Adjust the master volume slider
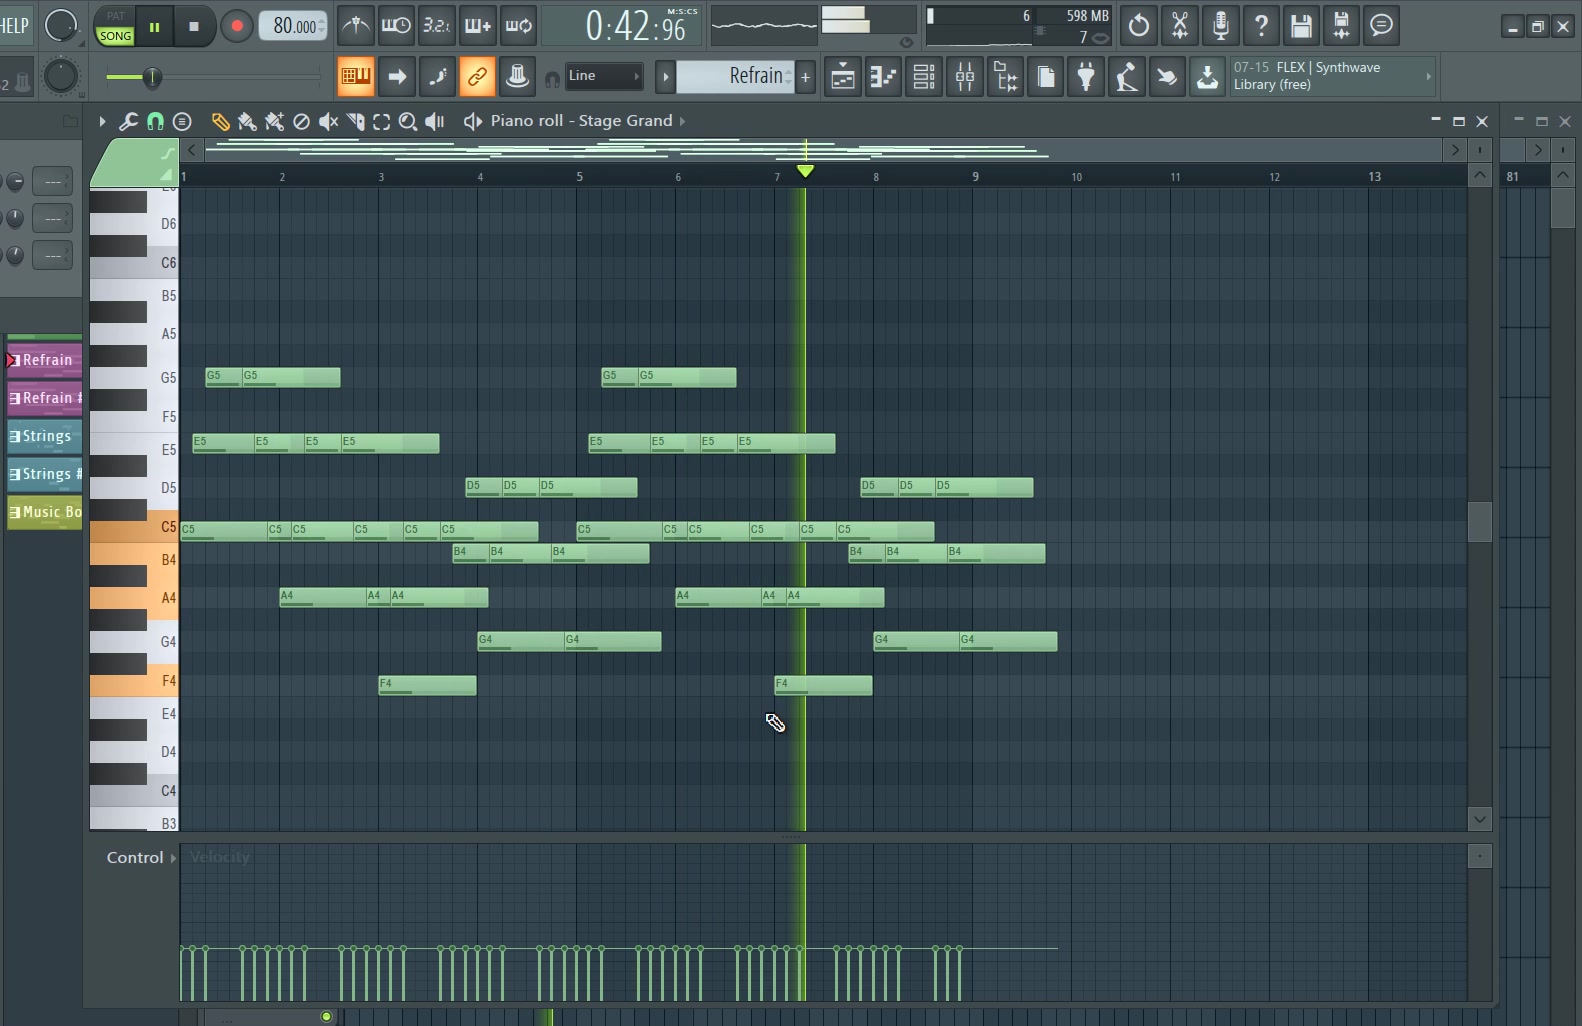The width and height of the screenshot is (1582, 1026). pyautogui.click(x=150, y=77)
